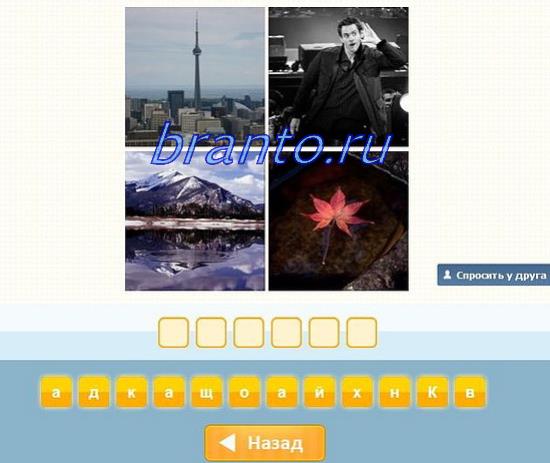Viewport: 550px width, 463px height.
Task: Choose the letter tile 'в'
Action: [x=470, y=392]
